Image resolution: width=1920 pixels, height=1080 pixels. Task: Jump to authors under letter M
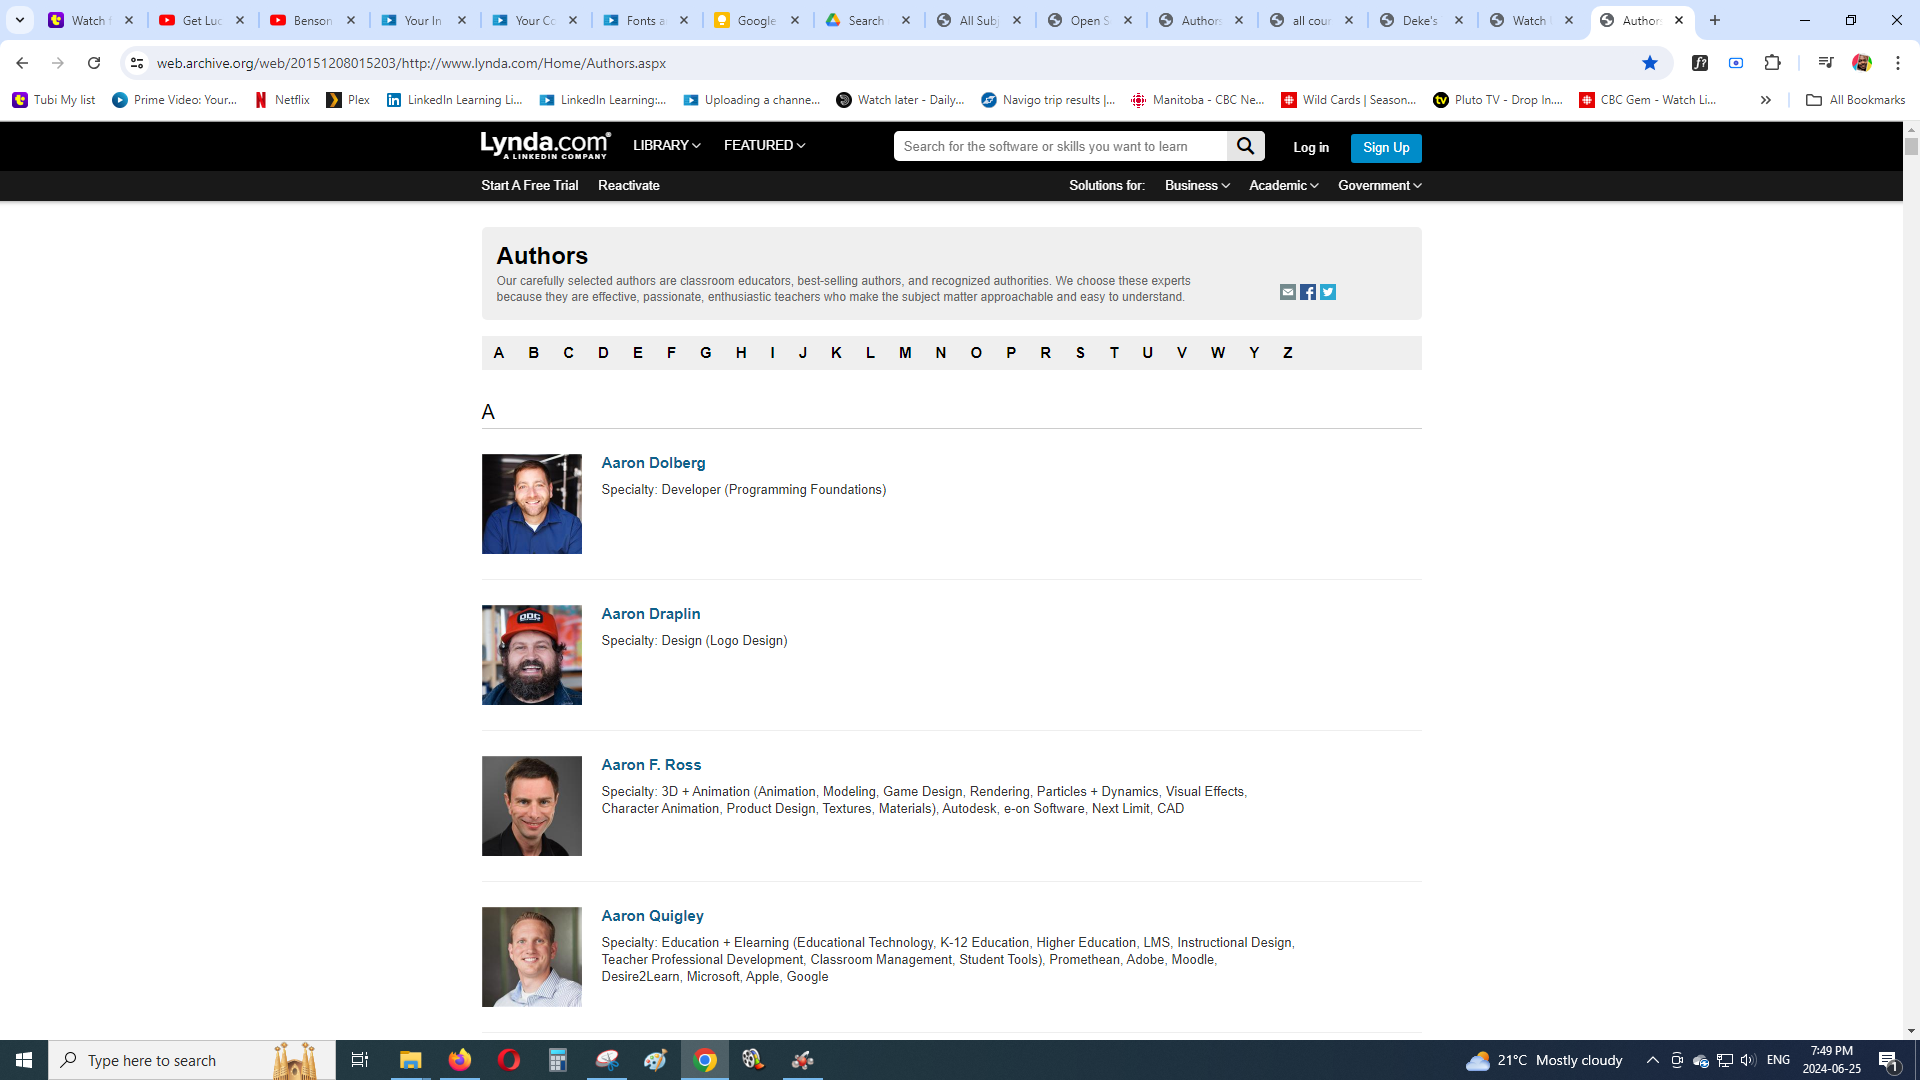pyautogui.click(x=905, y=353)
